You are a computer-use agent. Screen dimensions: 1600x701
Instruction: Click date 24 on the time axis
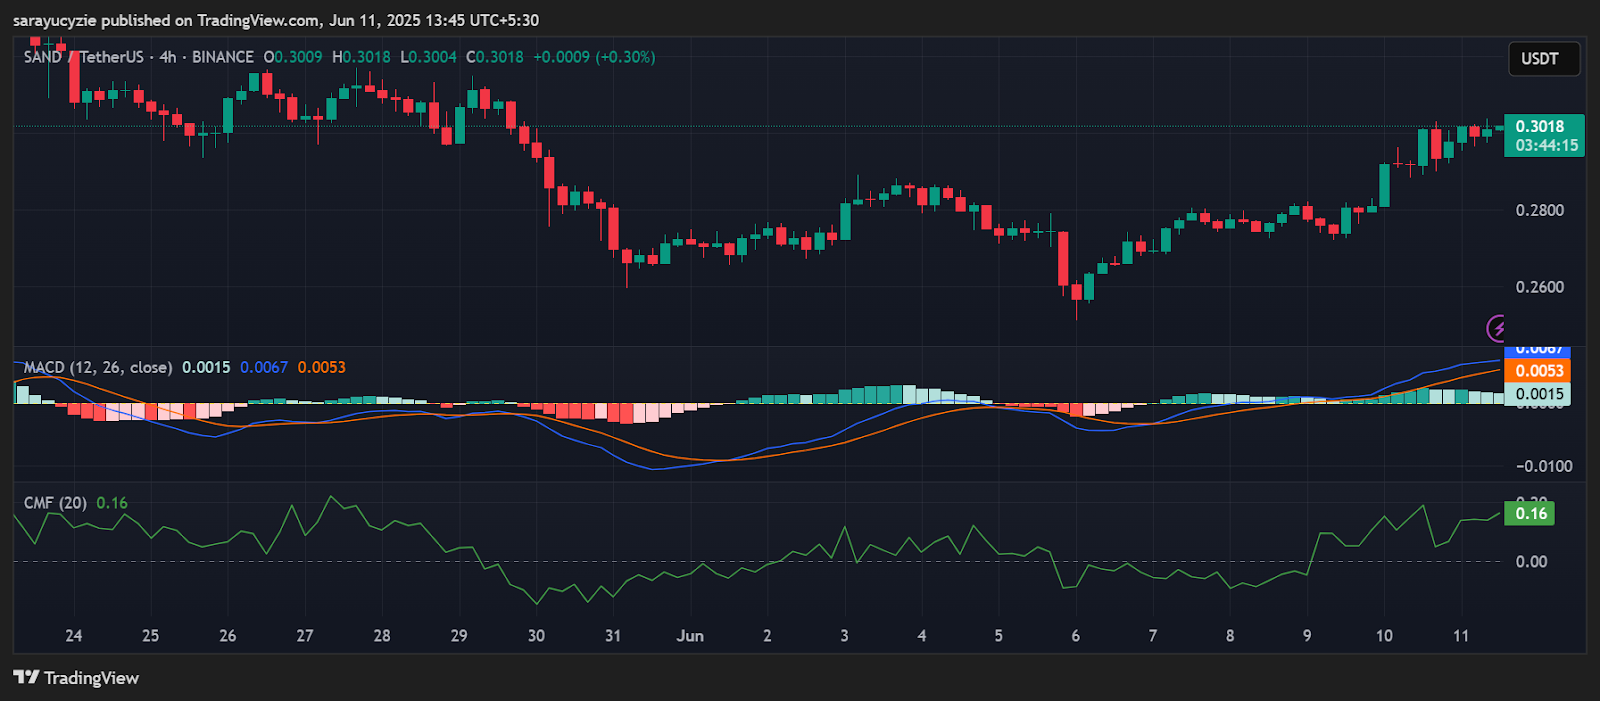73,636
